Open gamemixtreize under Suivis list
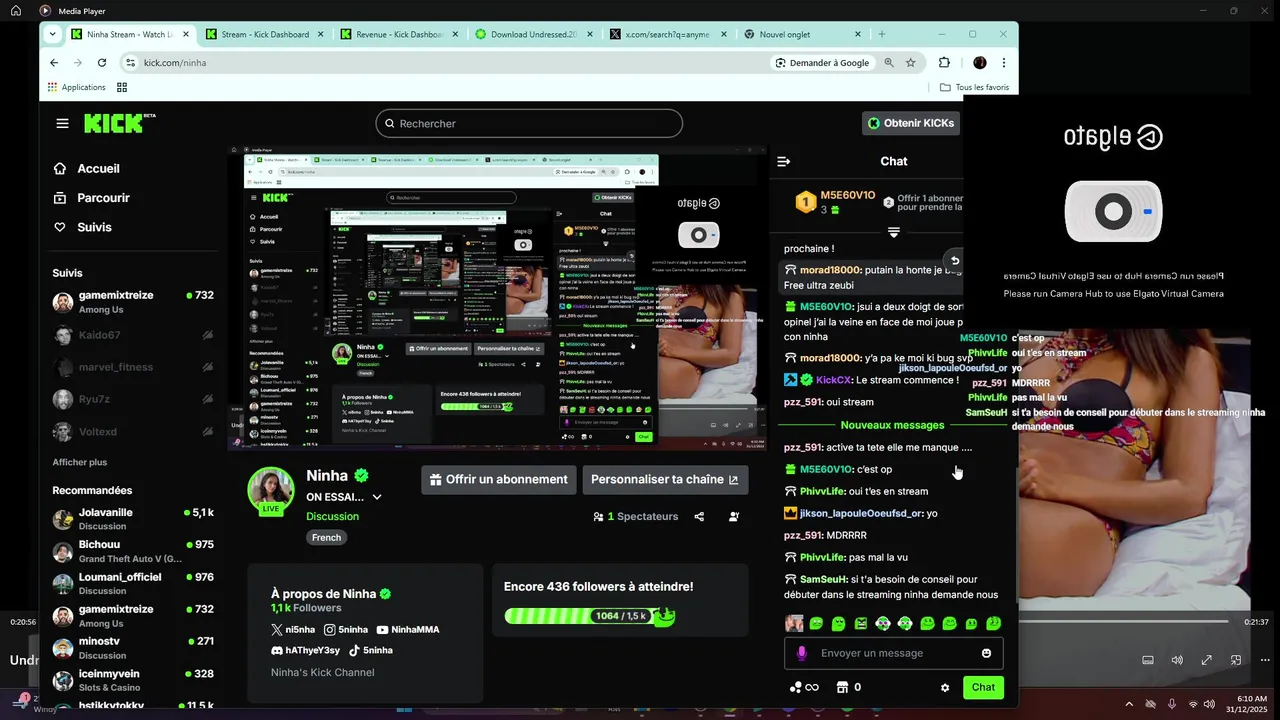This screenshot has width=1280, height=720. pyautogui.click(x=133, y=302)
